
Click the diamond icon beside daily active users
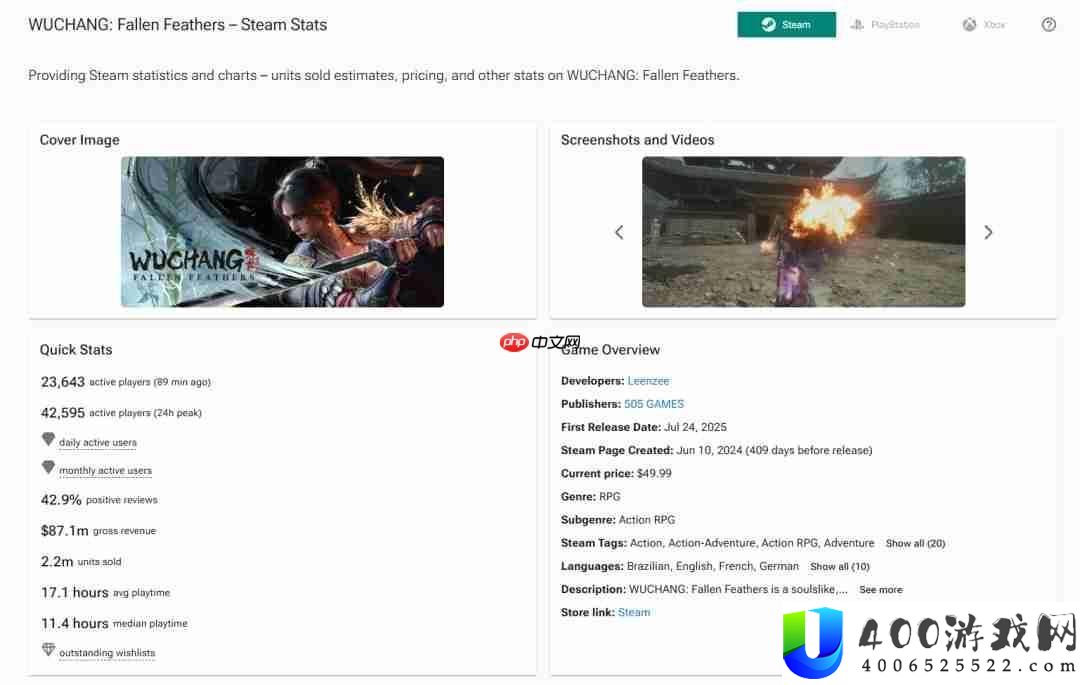coord(48,439)
